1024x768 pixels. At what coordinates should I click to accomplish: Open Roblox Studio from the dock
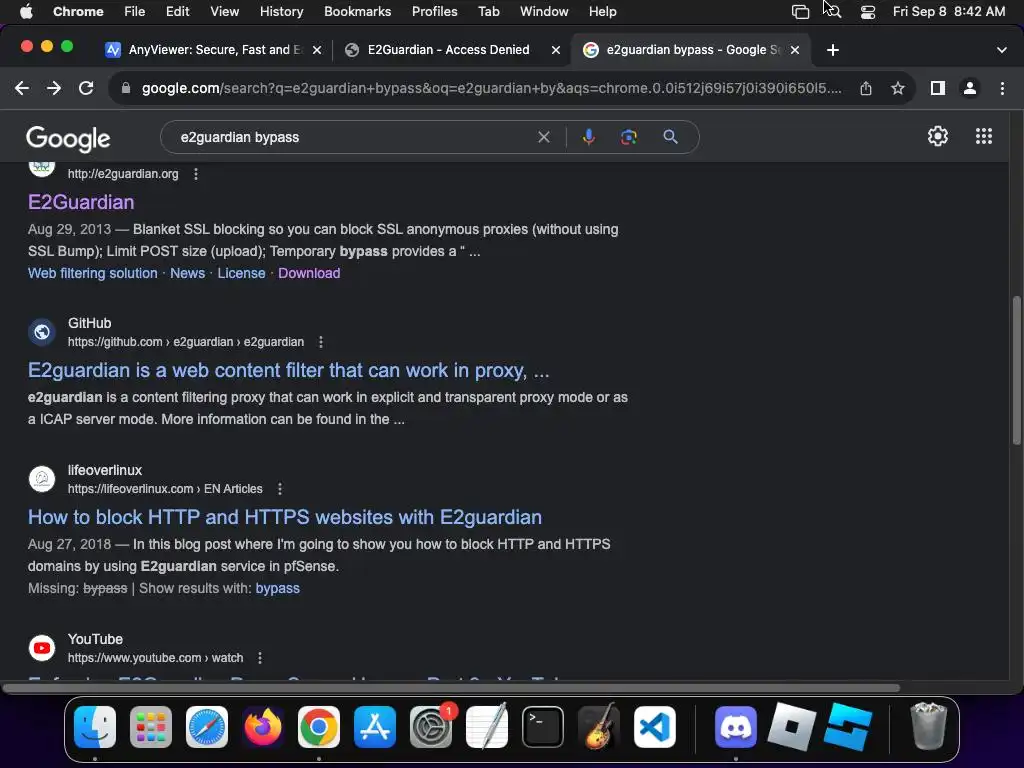click(x=848, y=727)
